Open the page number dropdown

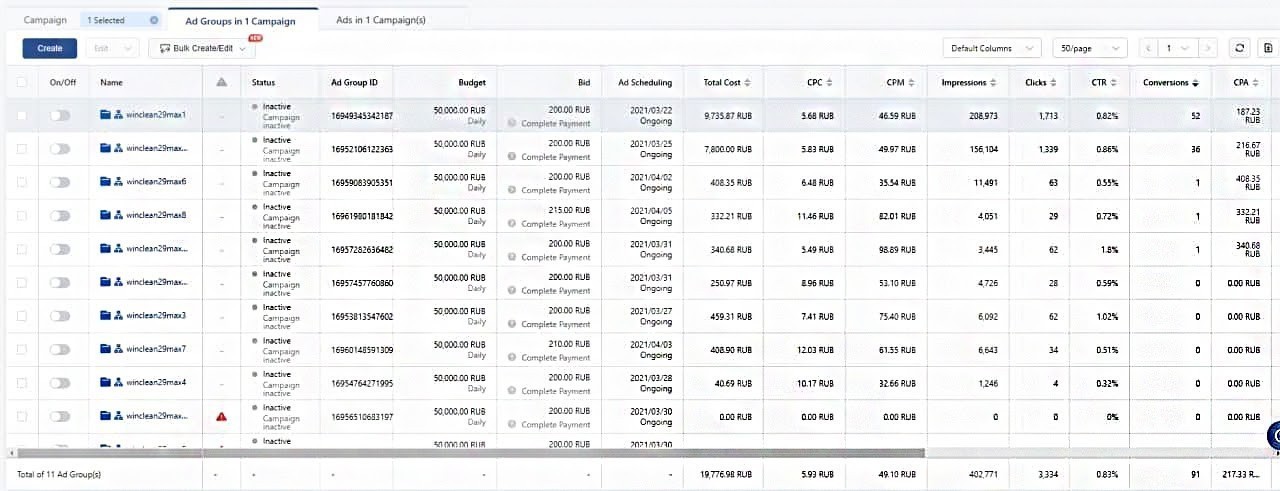coord(1178,48)
